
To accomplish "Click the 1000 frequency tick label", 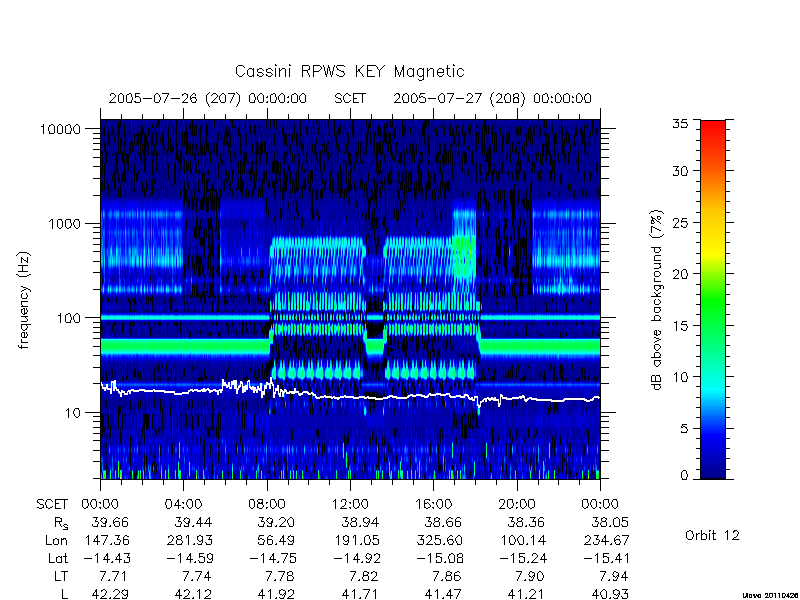I will point(64,224).
